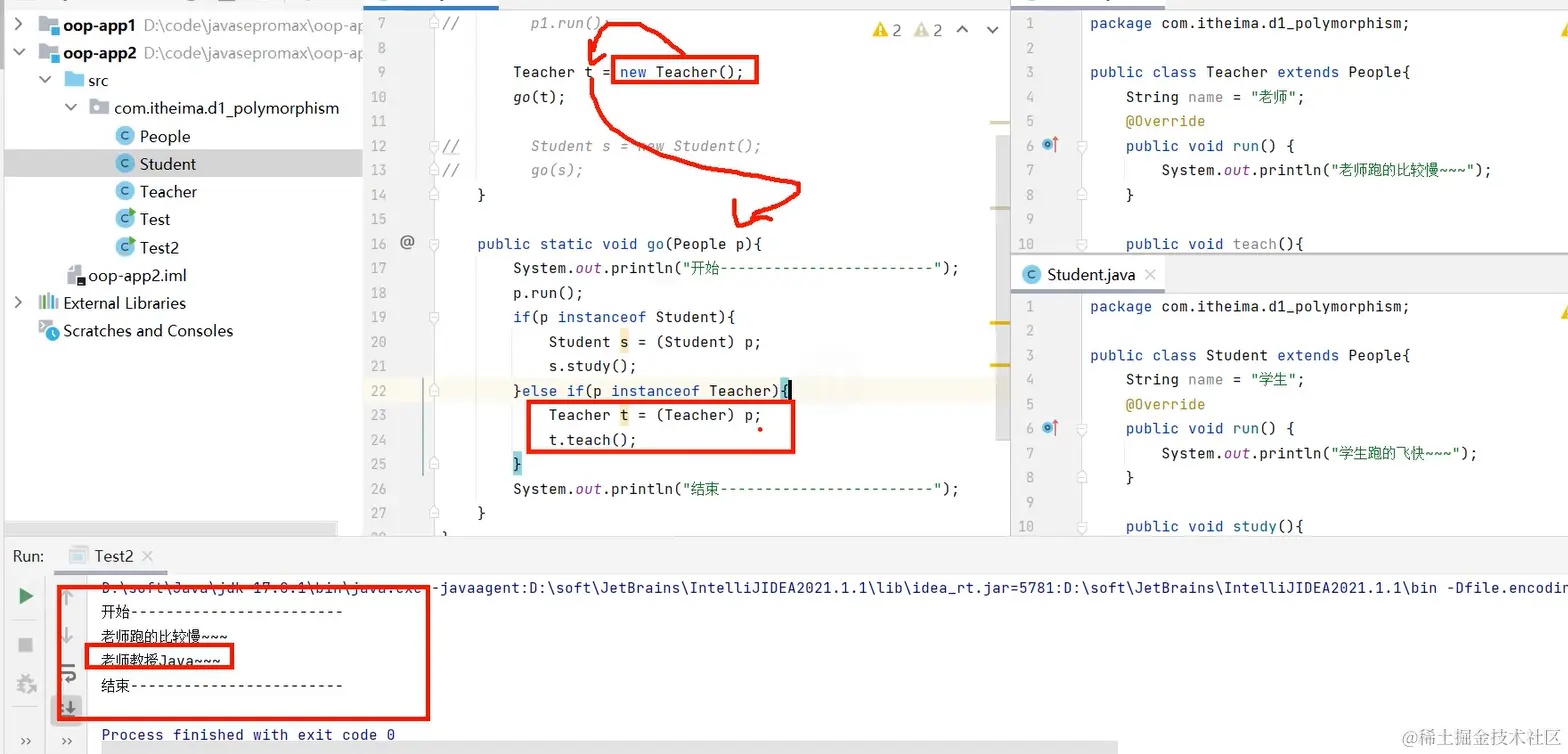Rerun Test2 with the green play button
The image size is (1568, 754).
[x=26, y=596]
